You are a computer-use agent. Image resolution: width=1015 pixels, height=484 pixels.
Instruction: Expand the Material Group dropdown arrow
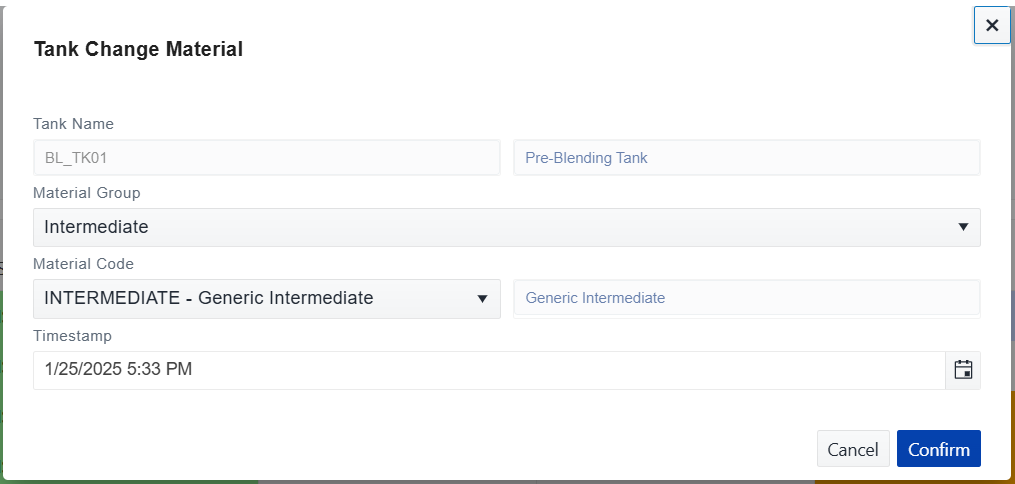963,227
